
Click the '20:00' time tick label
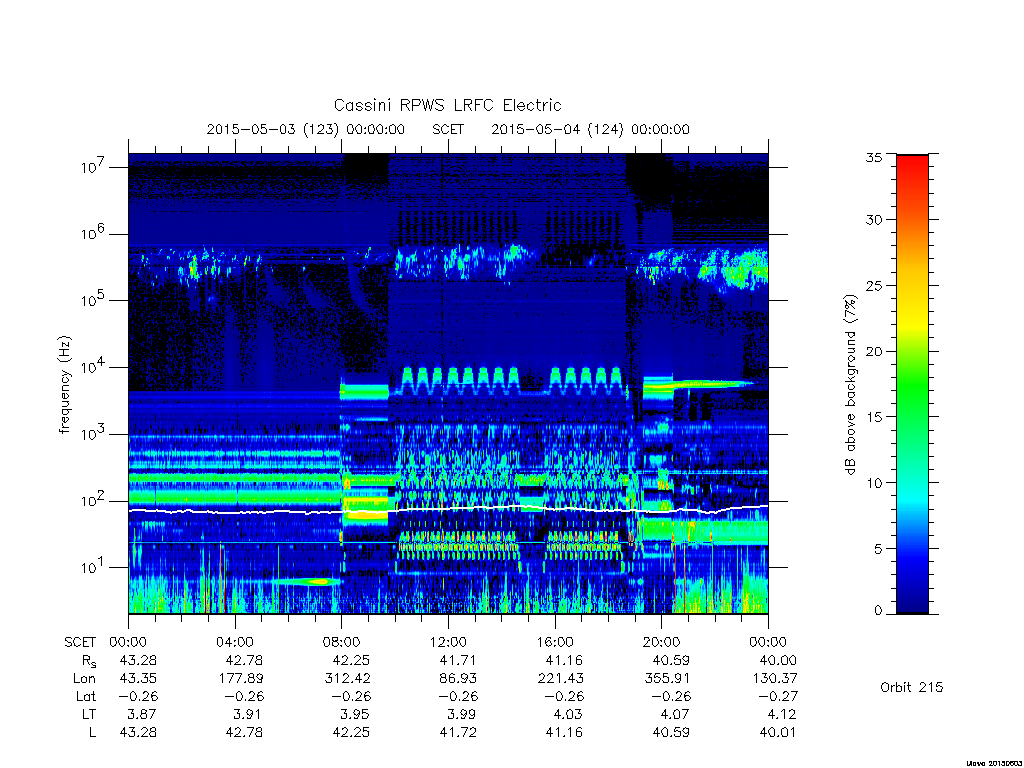pyautogui.click(x=662, y=642)
